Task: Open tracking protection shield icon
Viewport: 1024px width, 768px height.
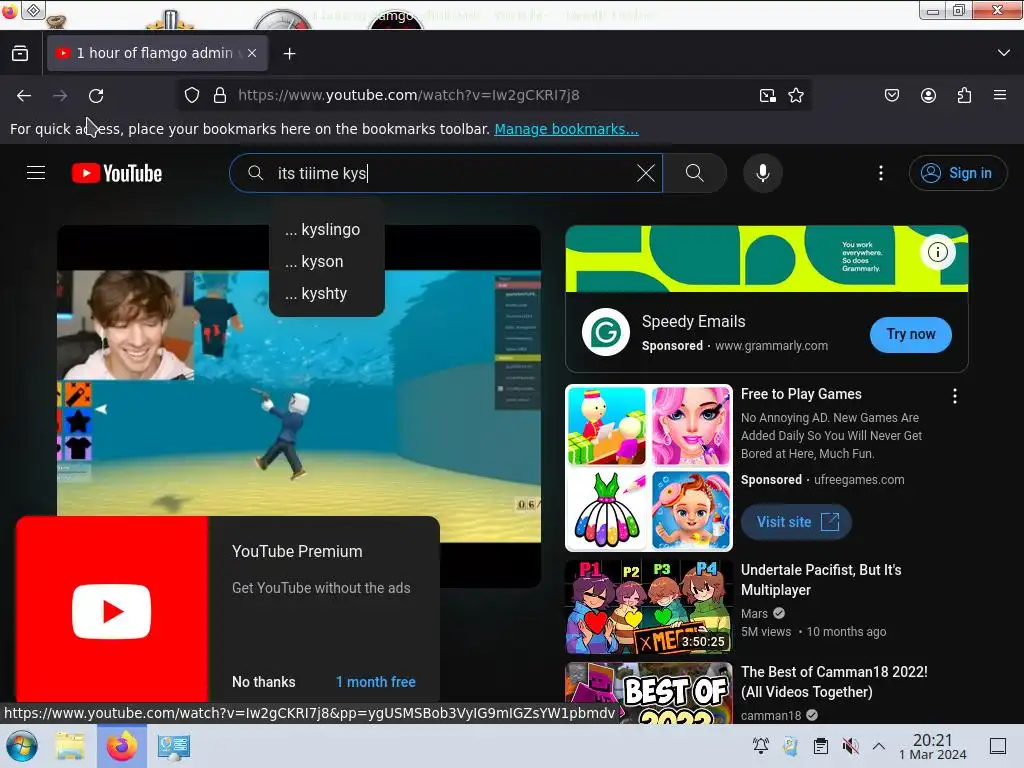Action: click(x=192, y=95)
